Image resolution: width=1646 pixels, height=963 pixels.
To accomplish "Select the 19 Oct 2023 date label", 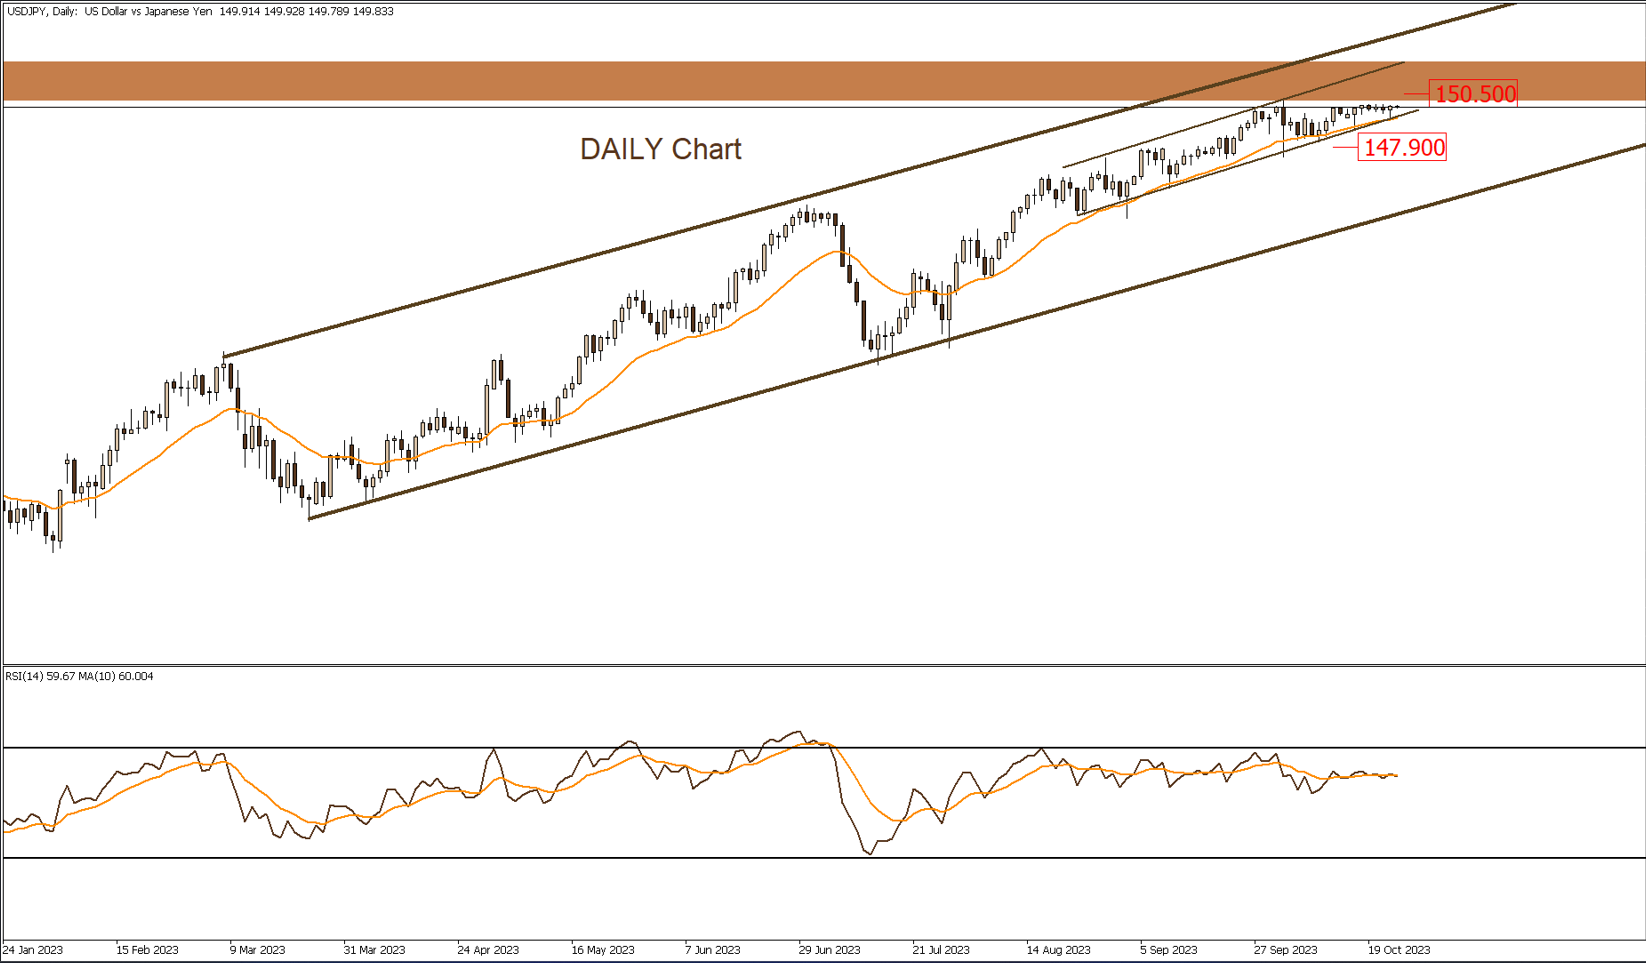I will (x=1399, y=950).
